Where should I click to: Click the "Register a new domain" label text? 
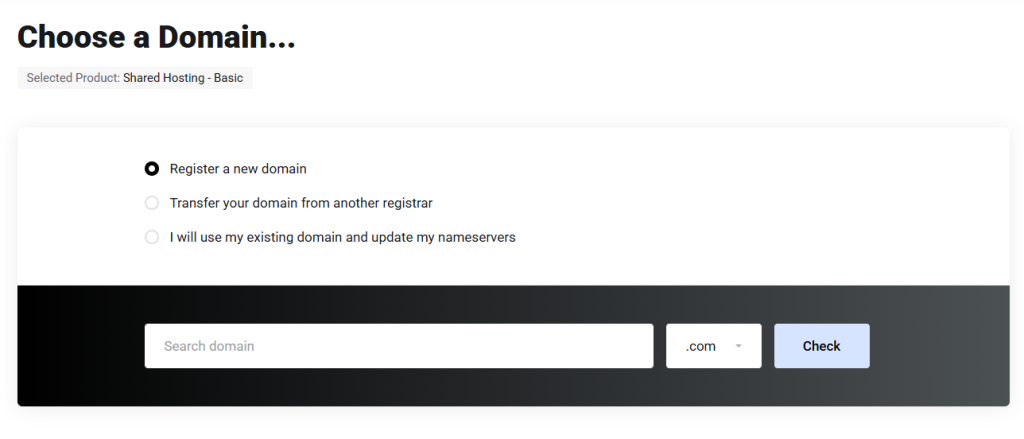coord(238,169)
